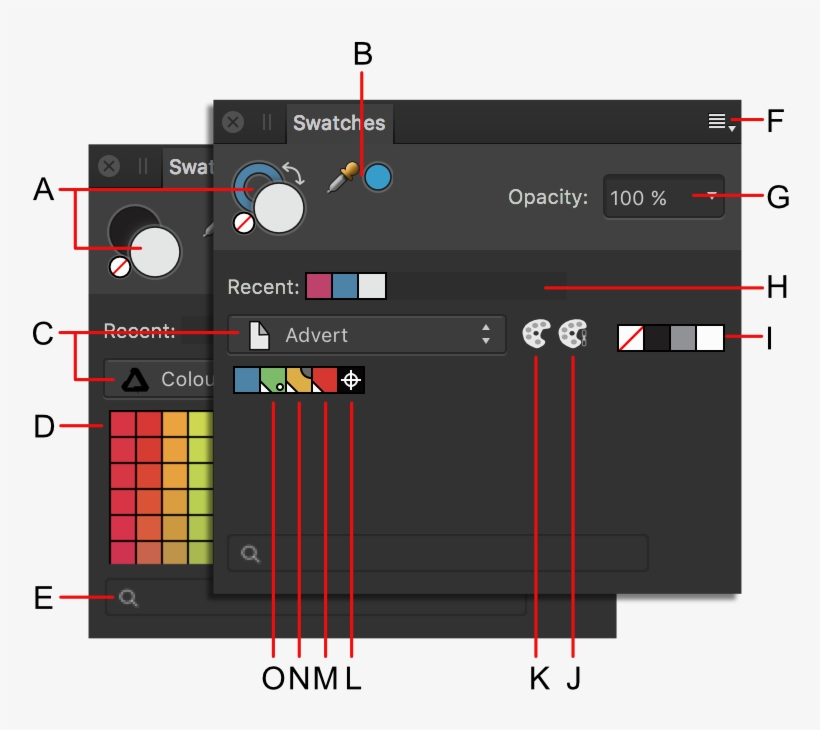This screenshot has width=820, height=730.
Task: Expand the Opacity percentage dropdown arrow
Action: [712, 197]
